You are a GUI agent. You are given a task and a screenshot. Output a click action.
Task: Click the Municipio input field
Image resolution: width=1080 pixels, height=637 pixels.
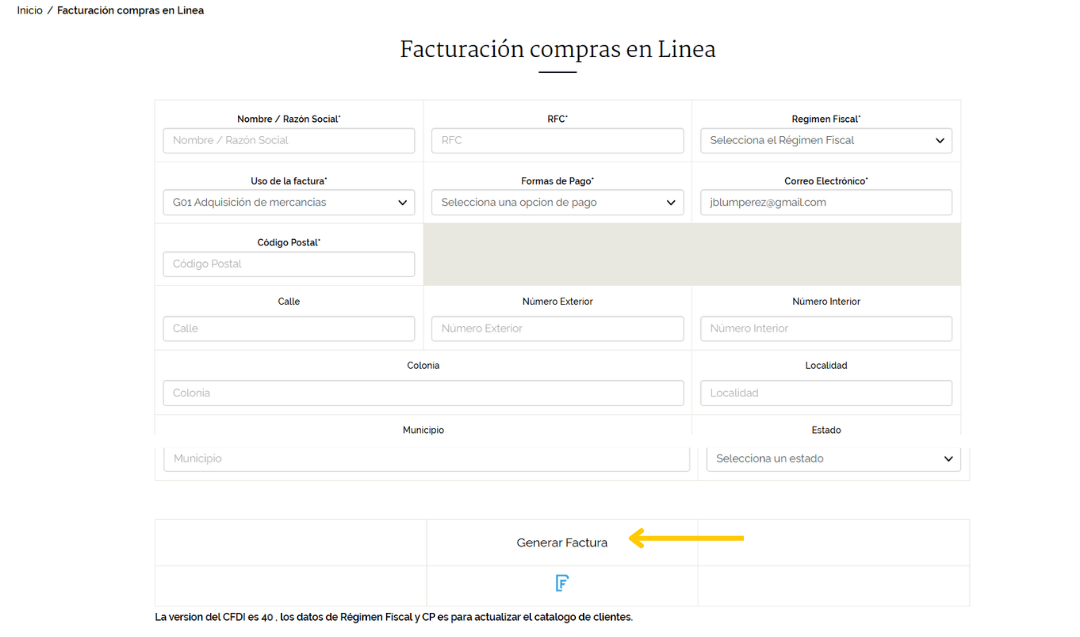(x=426, y=459)
